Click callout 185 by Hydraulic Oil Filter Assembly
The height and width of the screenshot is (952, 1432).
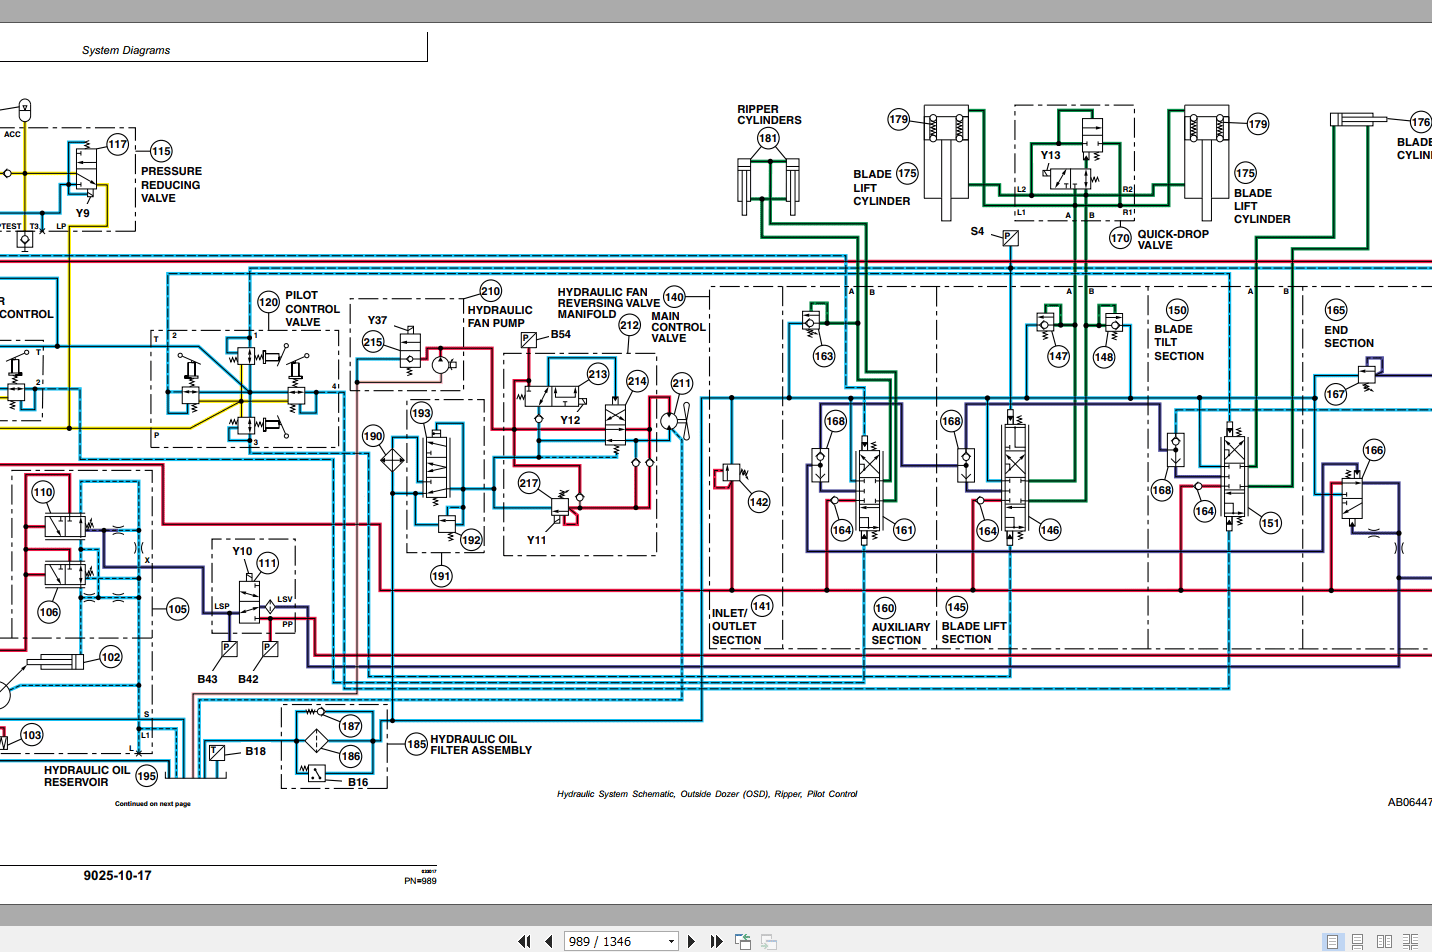pos(417,744)
